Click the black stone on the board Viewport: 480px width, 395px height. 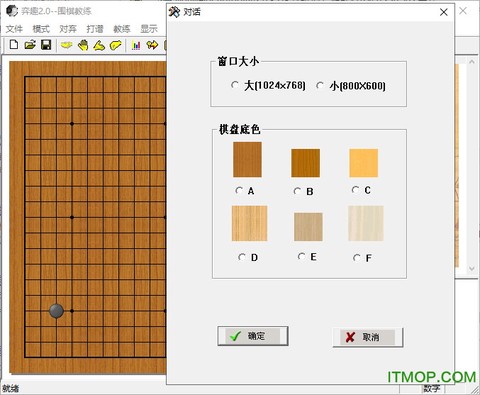click(56, 311)
